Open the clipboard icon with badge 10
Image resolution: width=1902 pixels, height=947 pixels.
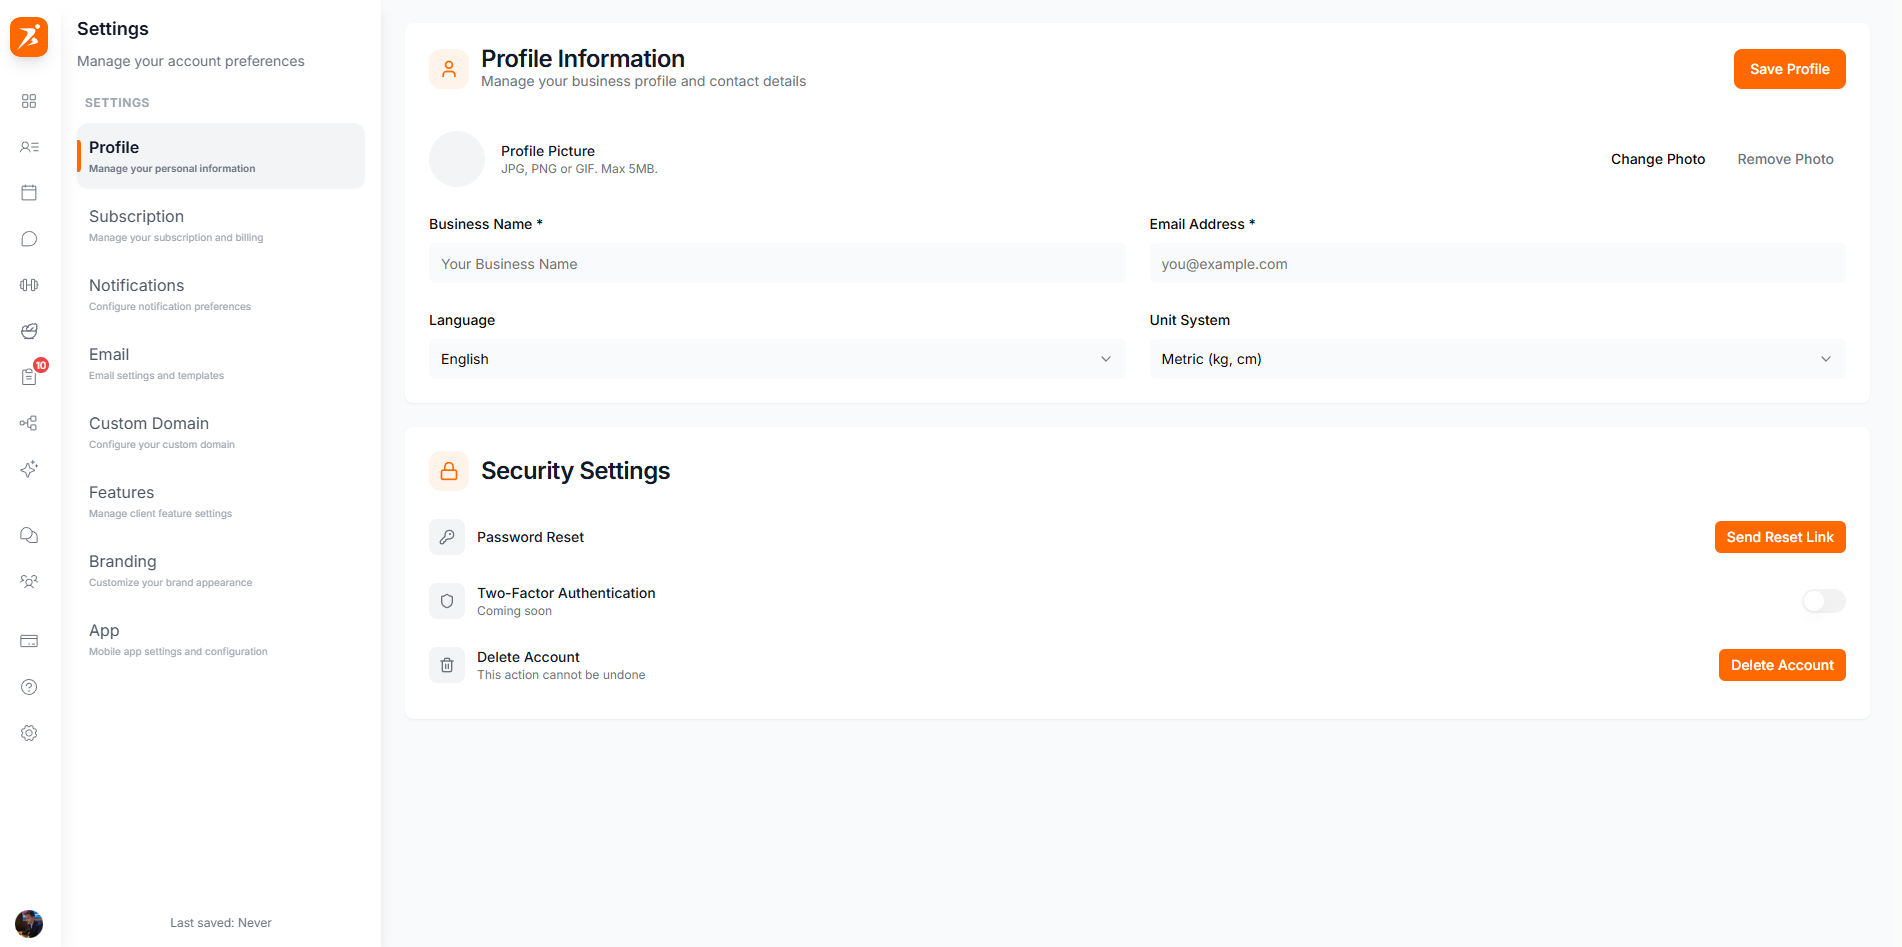click(29, 375)
